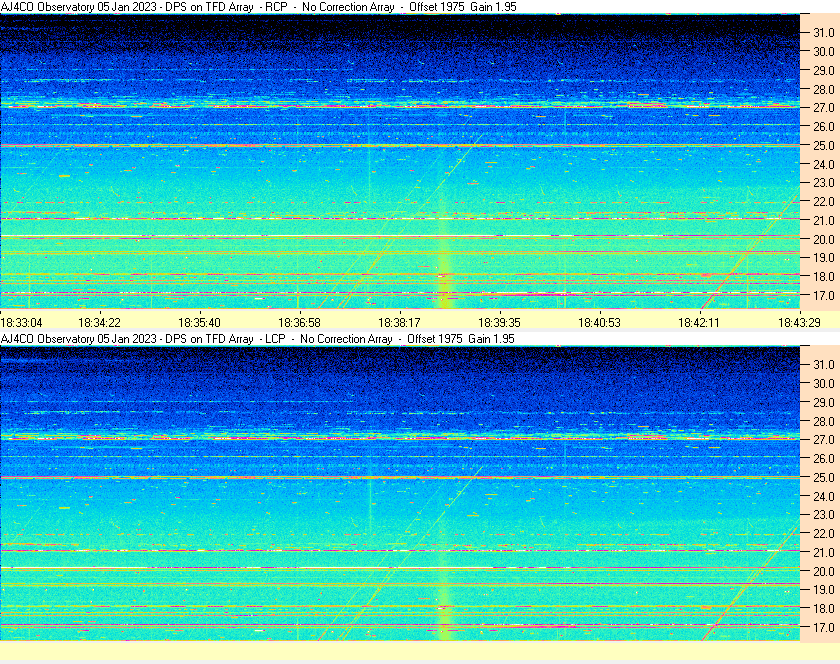Pick the 30.0 frequency label on LCP plot

click(824, 383)
